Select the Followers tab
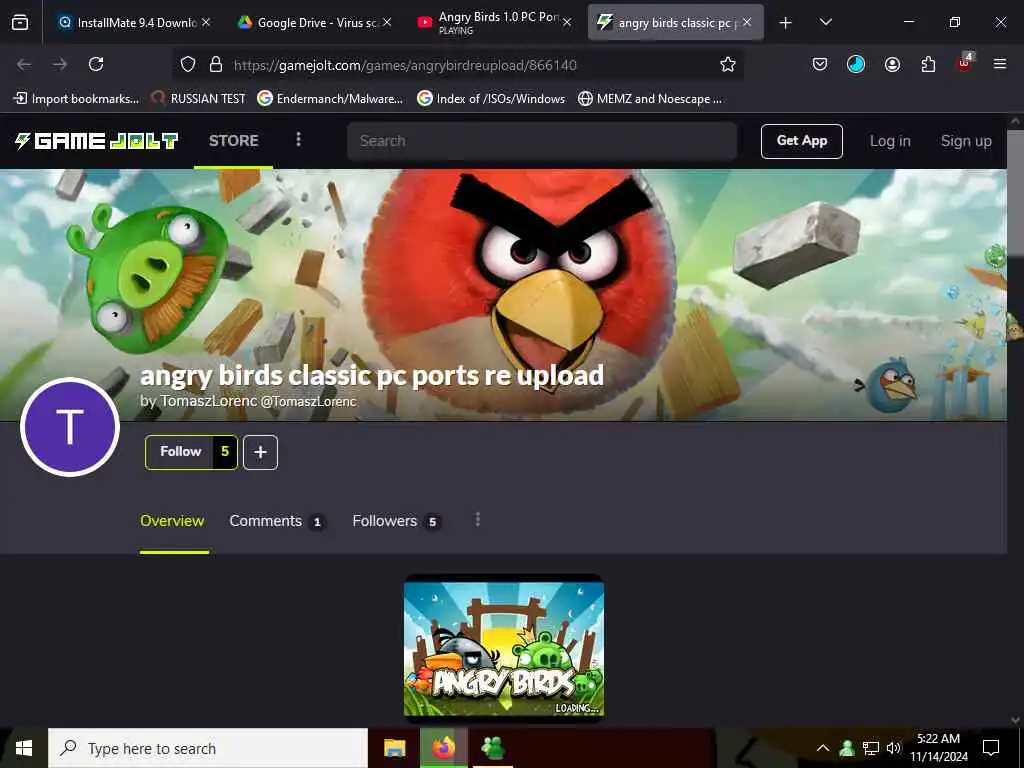This screenshot has height=768, width=1024. click(396, 521)
